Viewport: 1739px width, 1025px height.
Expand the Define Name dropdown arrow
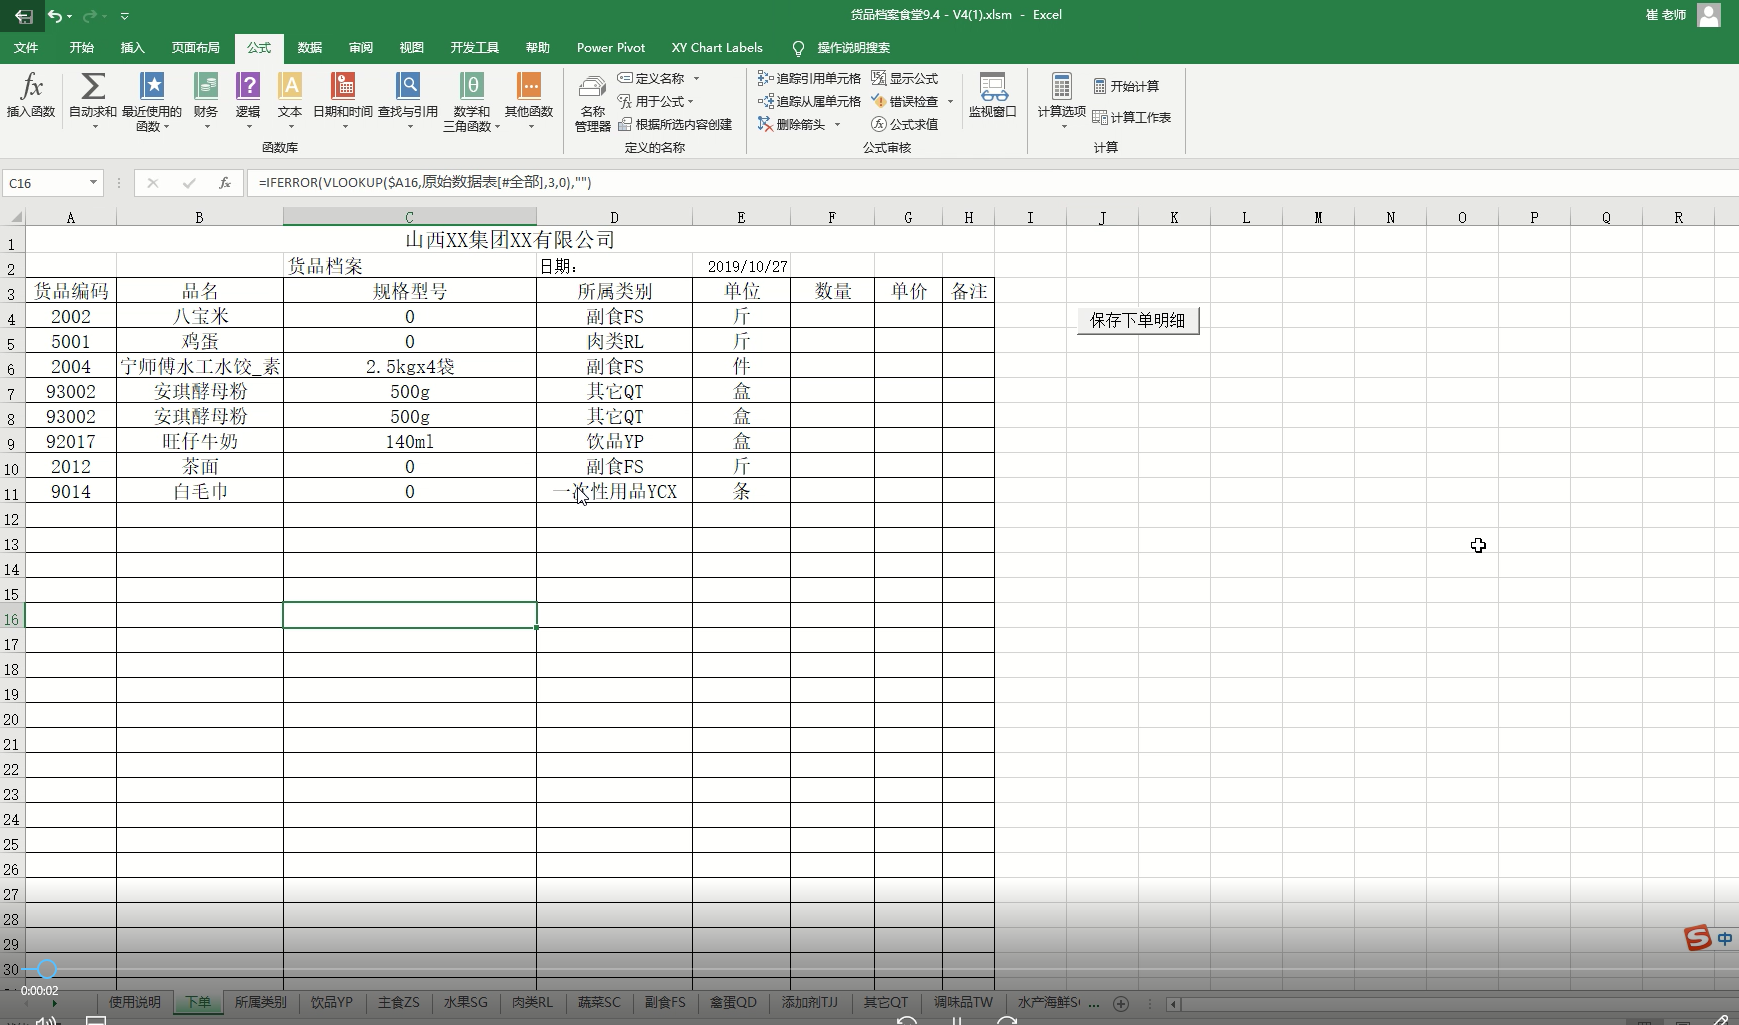tap(697, 79)
